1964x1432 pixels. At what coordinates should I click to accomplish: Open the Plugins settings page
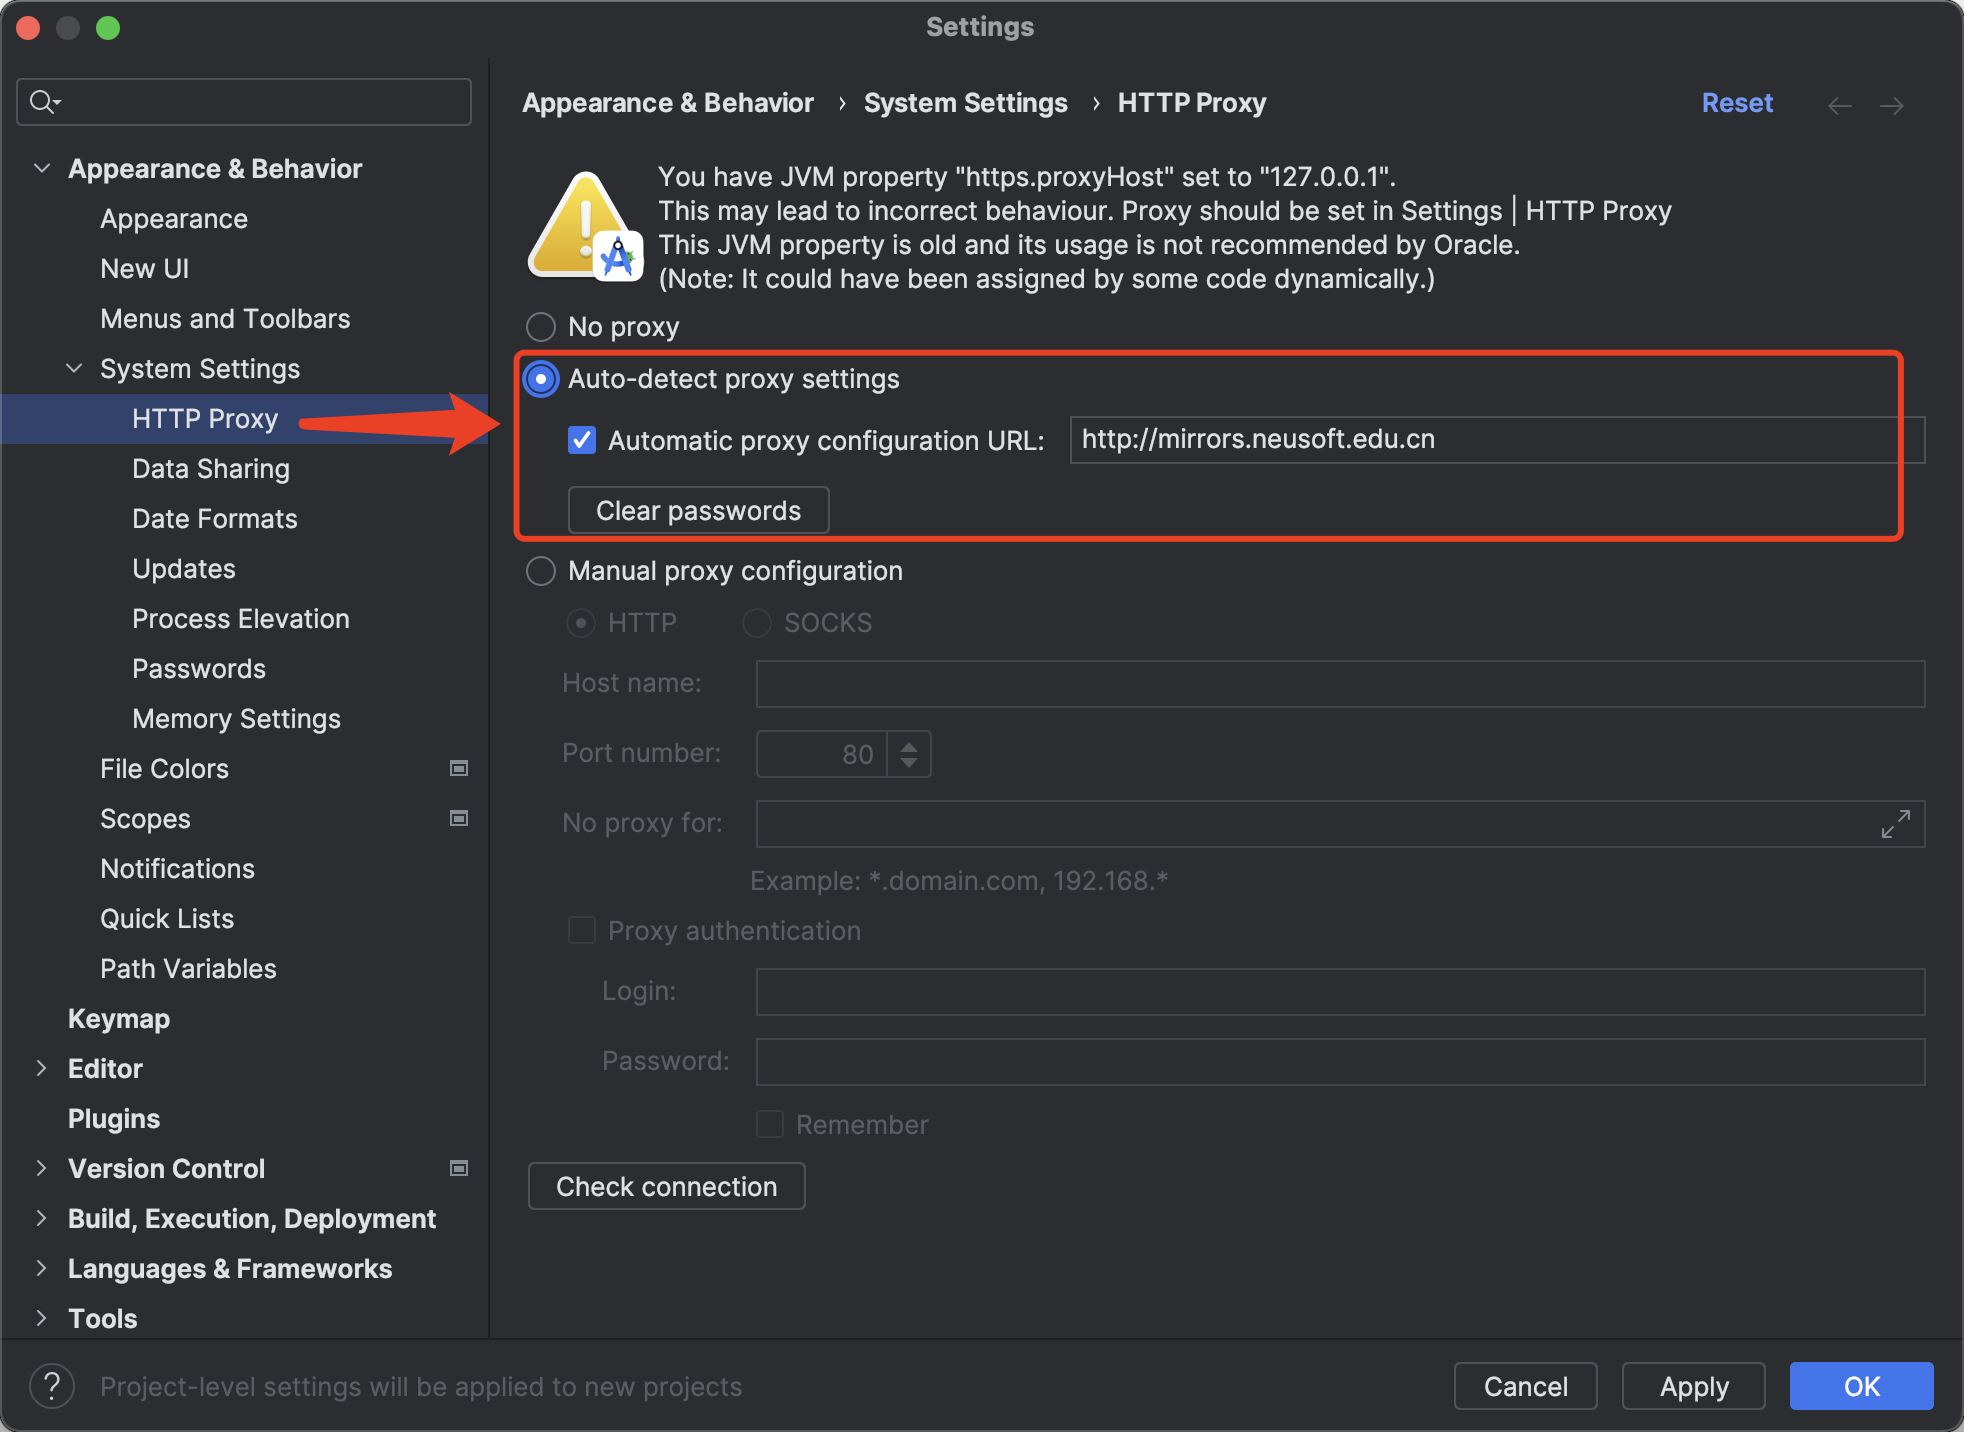pos(114,1119)
